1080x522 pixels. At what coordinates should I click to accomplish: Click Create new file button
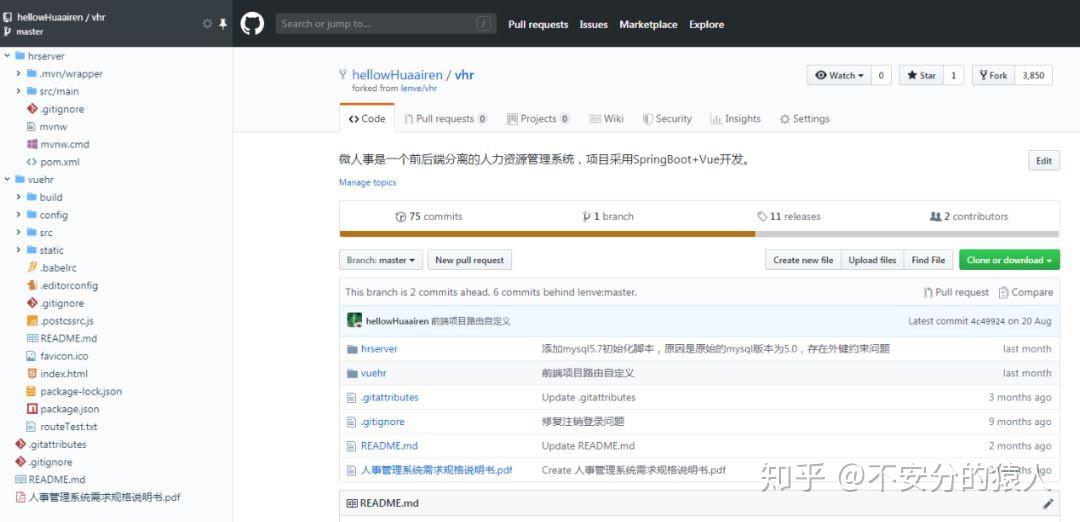tap(803, 260)
